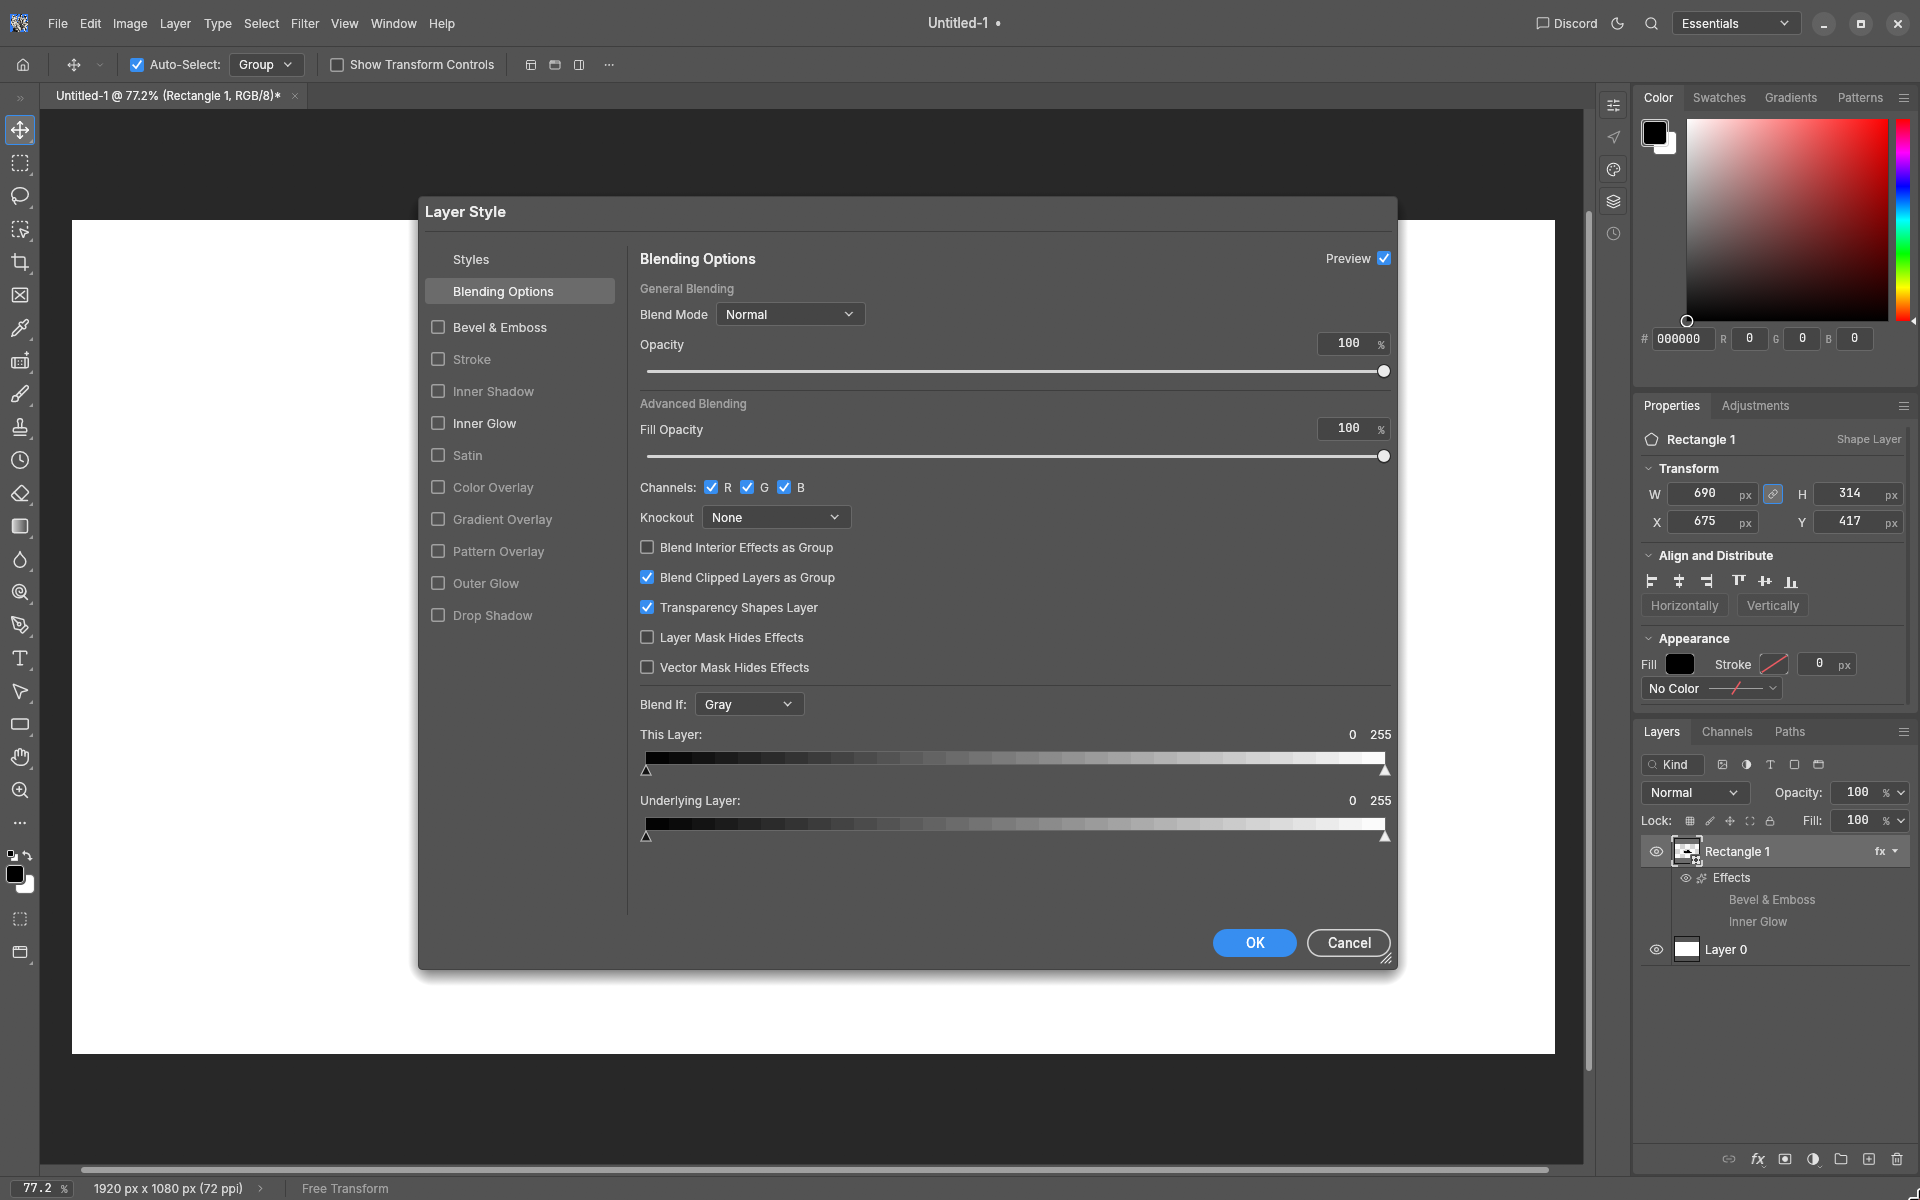Click the Rectangle 1 layer thumbnail

[x=1687, y=851]
